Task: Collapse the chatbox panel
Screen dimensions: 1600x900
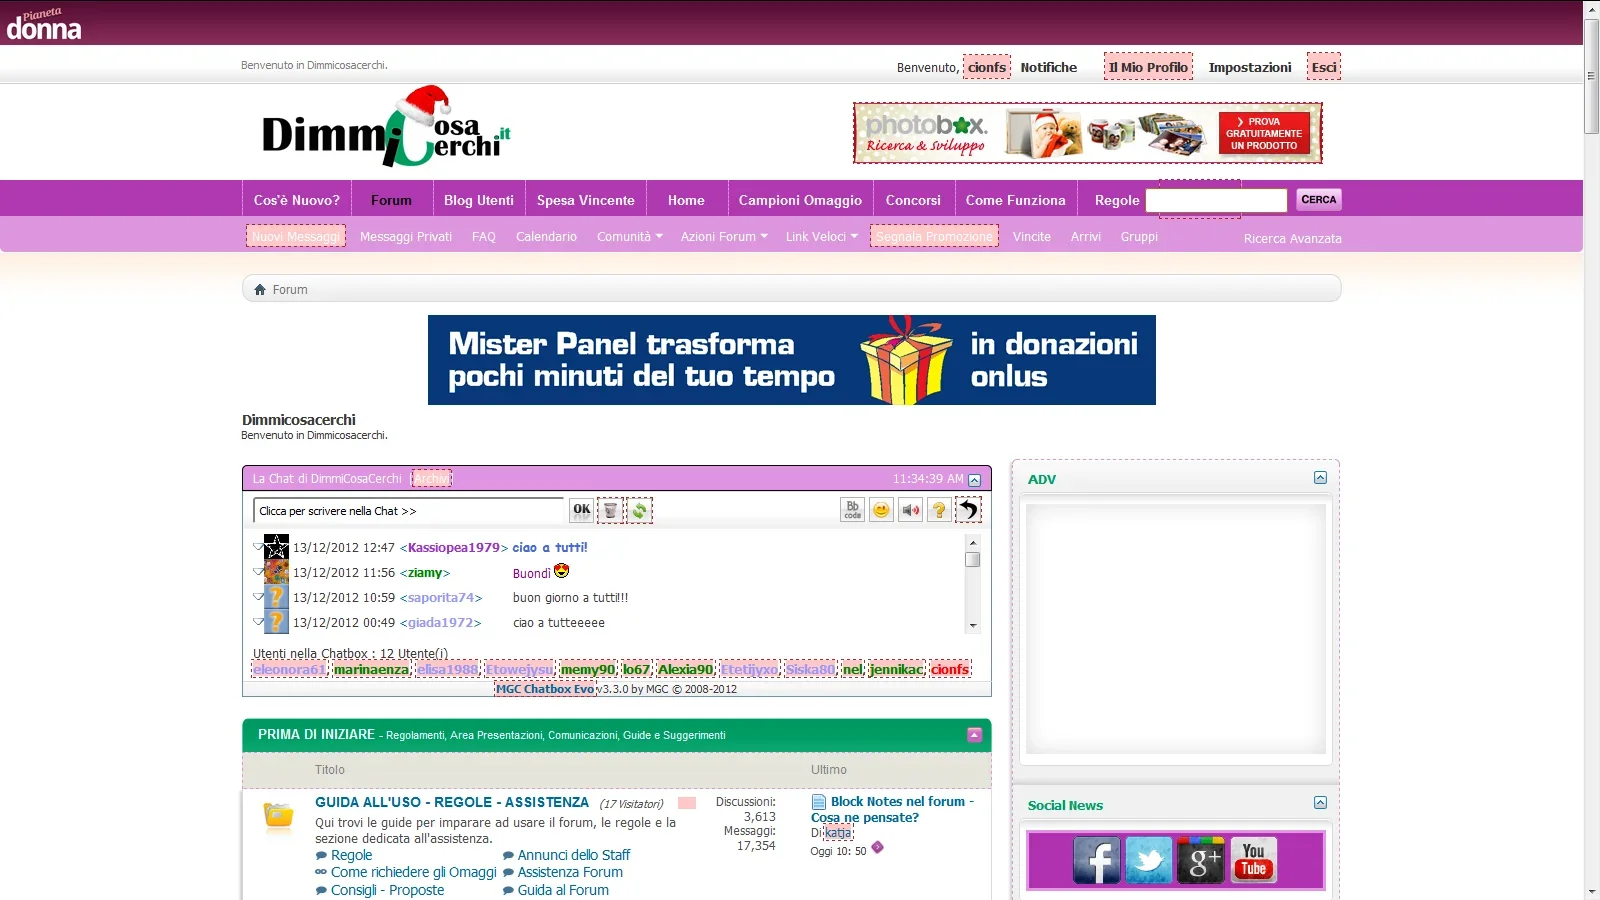Action: point(975,480)
